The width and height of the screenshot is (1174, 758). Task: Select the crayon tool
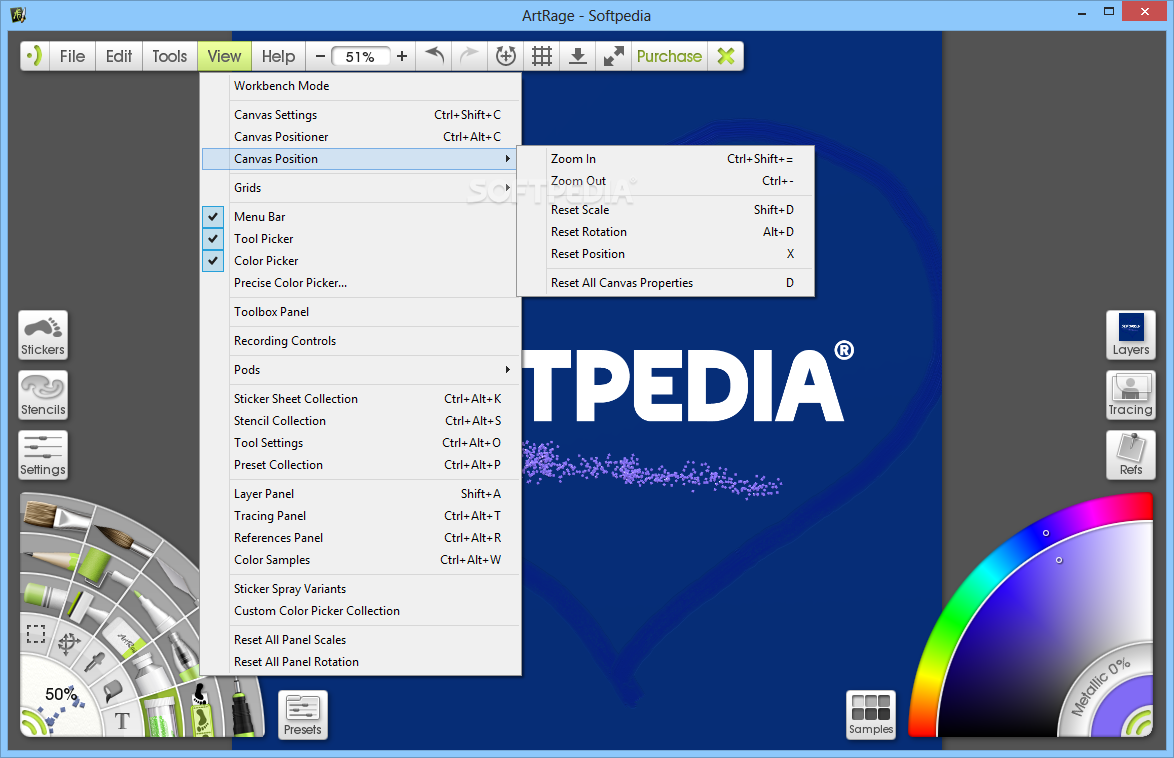pos(45,595)
